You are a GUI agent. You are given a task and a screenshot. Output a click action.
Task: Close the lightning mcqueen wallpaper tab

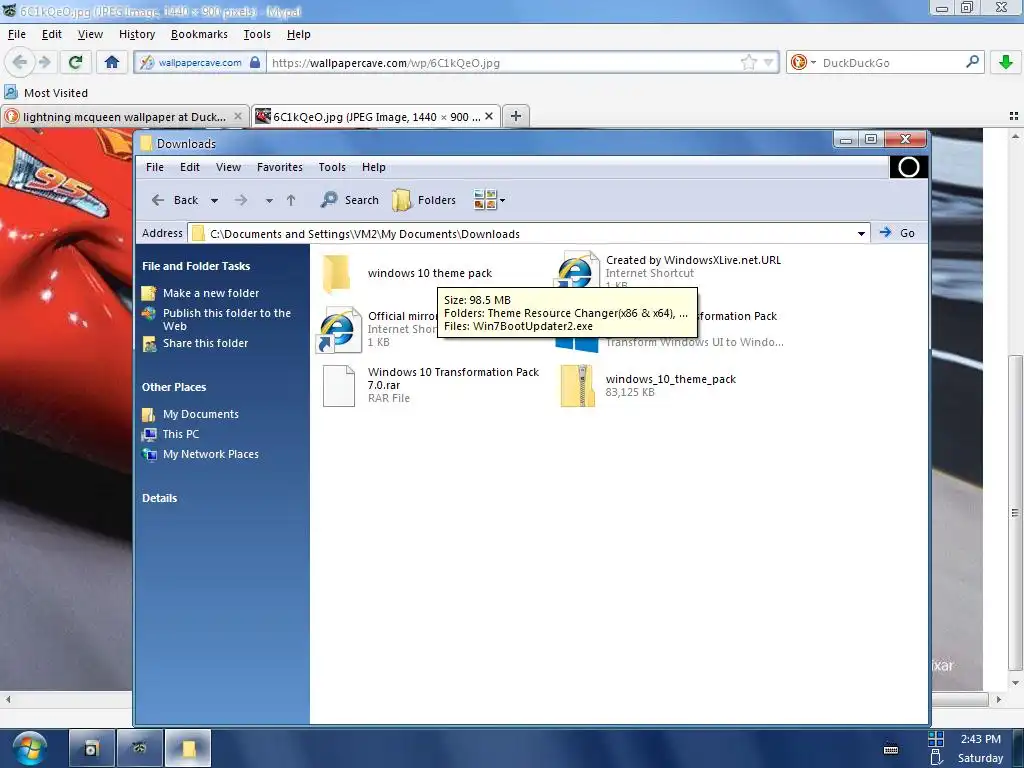238,116
